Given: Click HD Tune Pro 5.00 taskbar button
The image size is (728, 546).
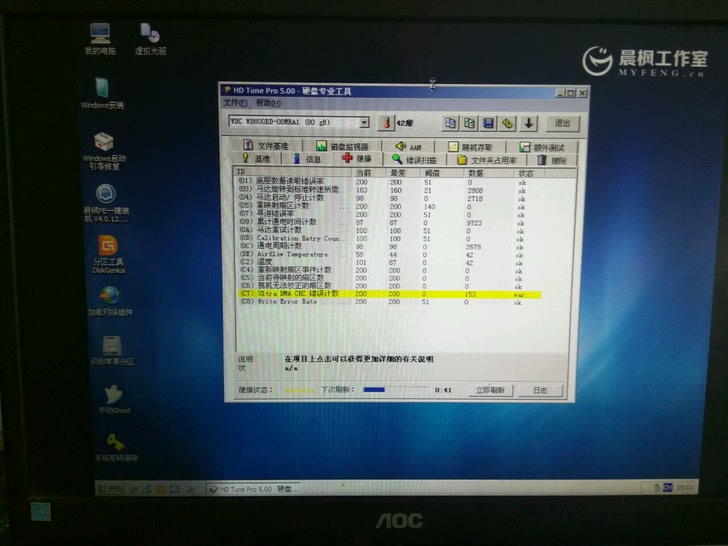Looking at the screenshot, I should coord(254,489).
